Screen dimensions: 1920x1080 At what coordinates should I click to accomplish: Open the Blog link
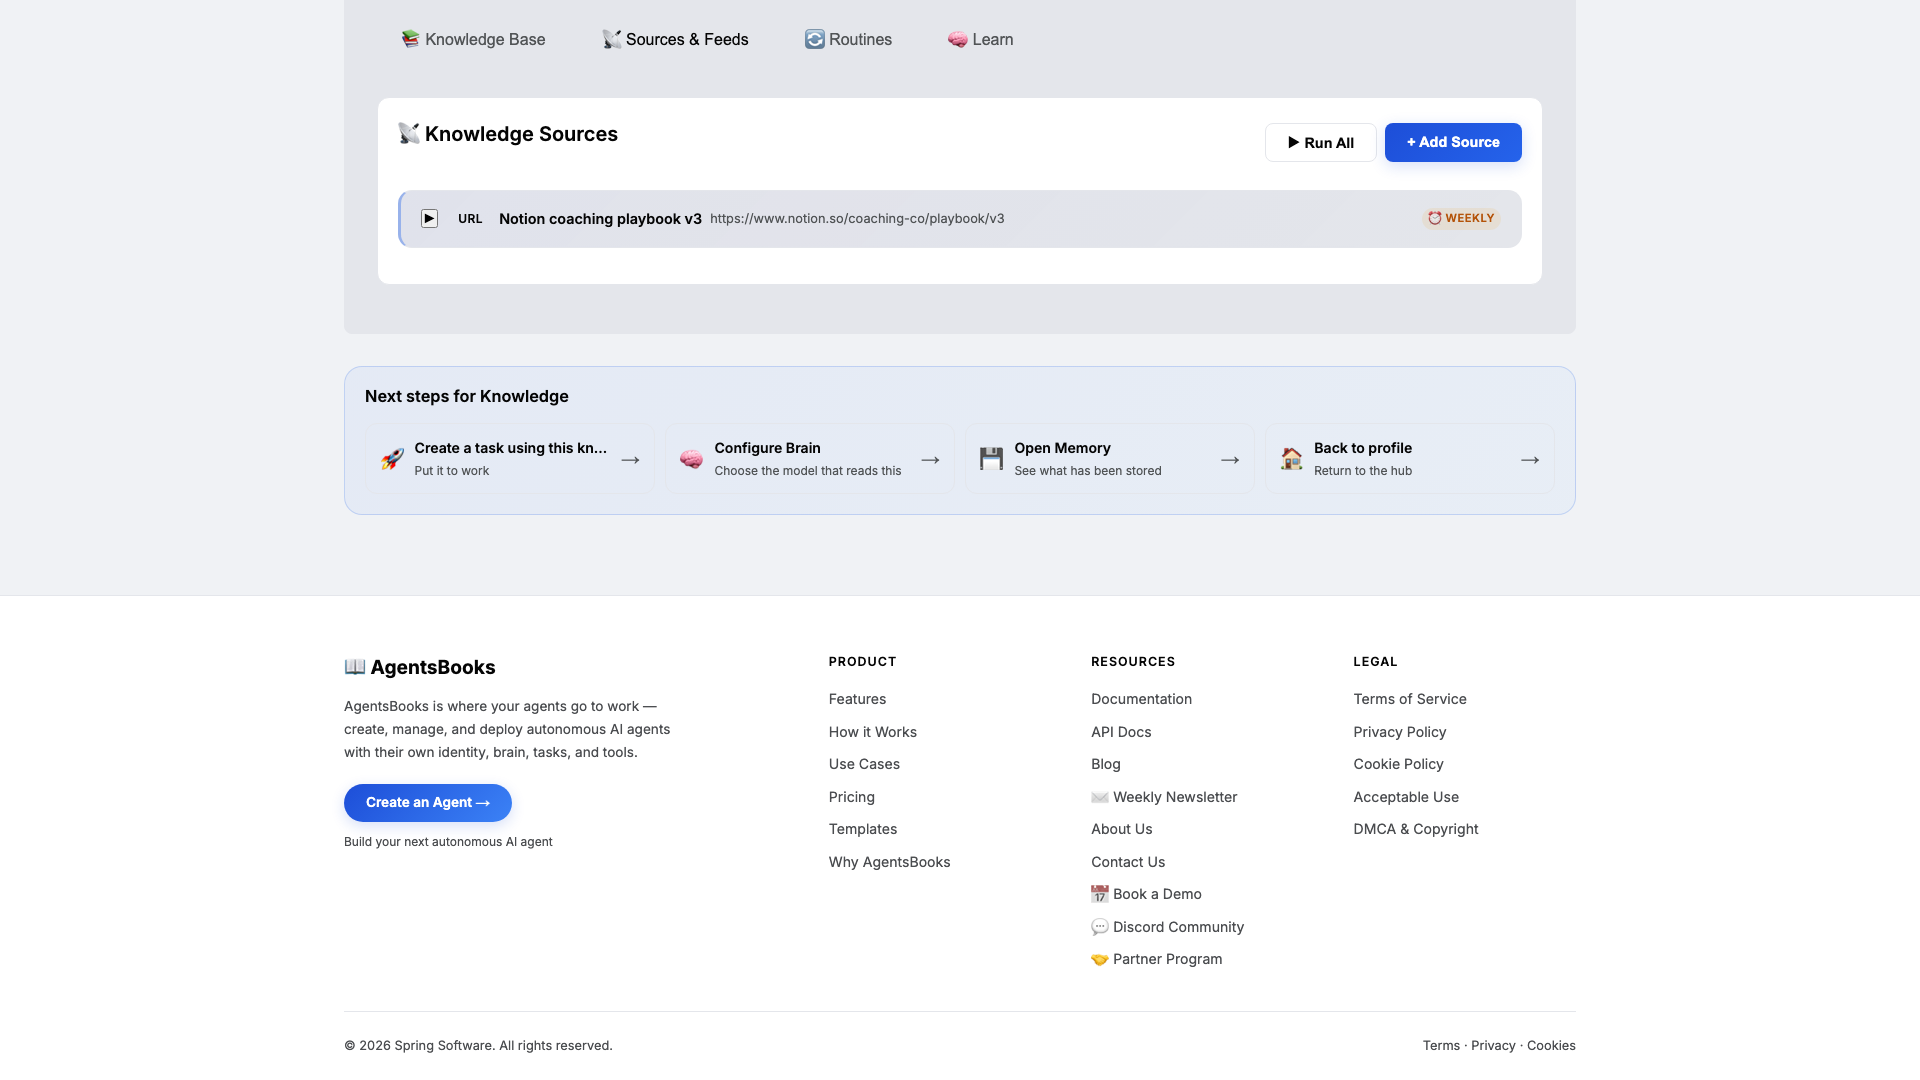[x=1105, y=764]
